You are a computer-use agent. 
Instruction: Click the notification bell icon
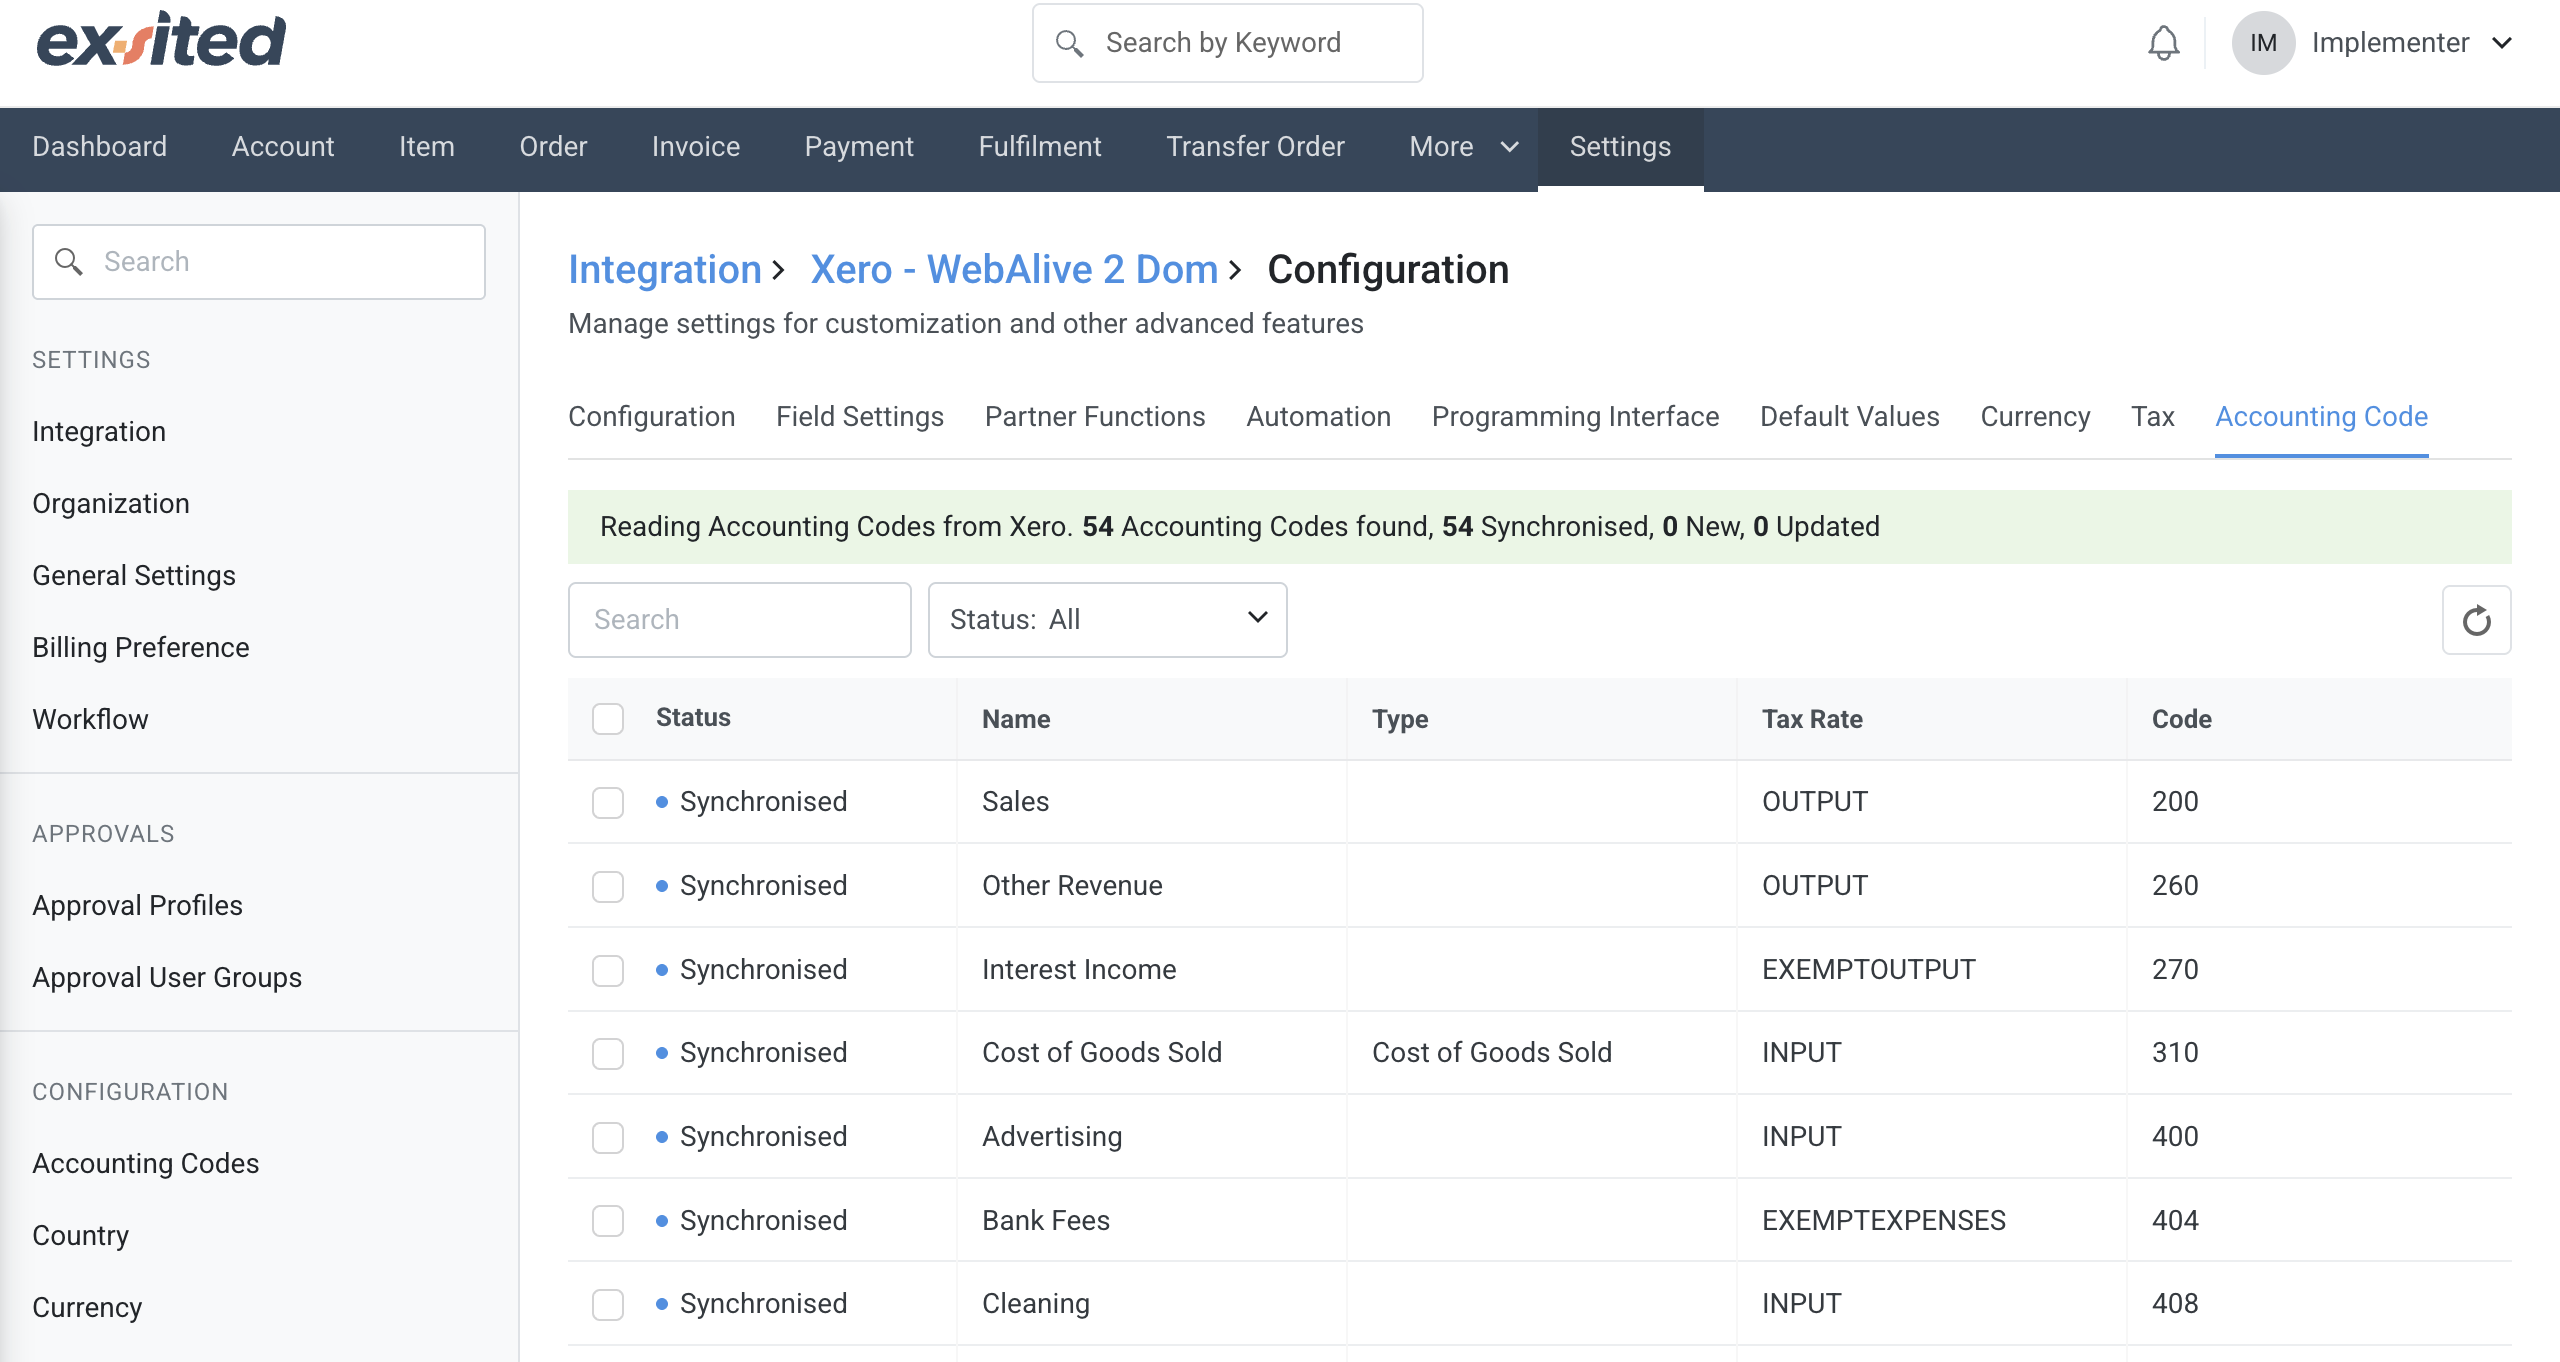[x=2163, y=43]
